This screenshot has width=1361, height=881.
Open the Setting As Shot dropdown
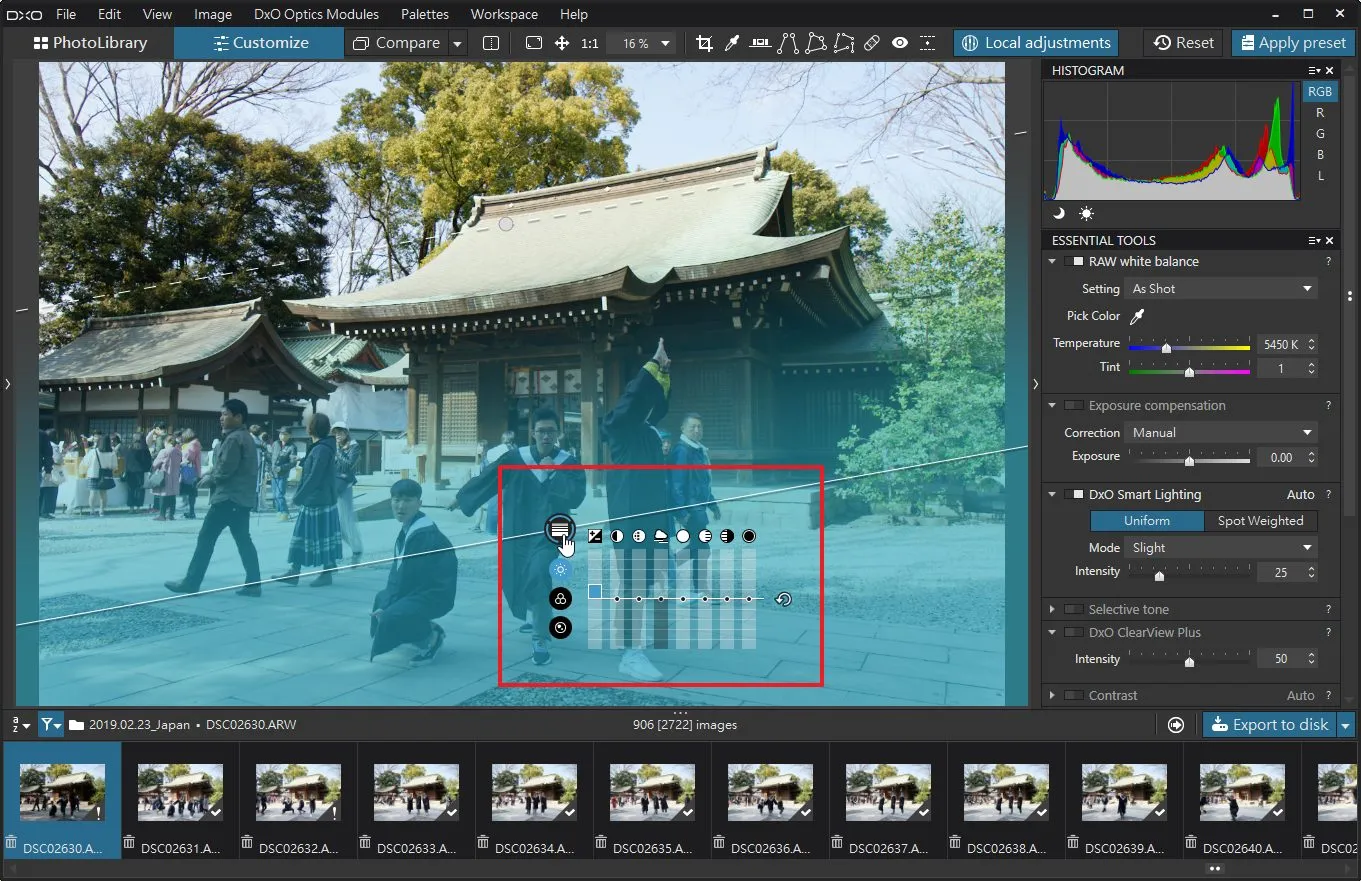tap(1221, 288)
